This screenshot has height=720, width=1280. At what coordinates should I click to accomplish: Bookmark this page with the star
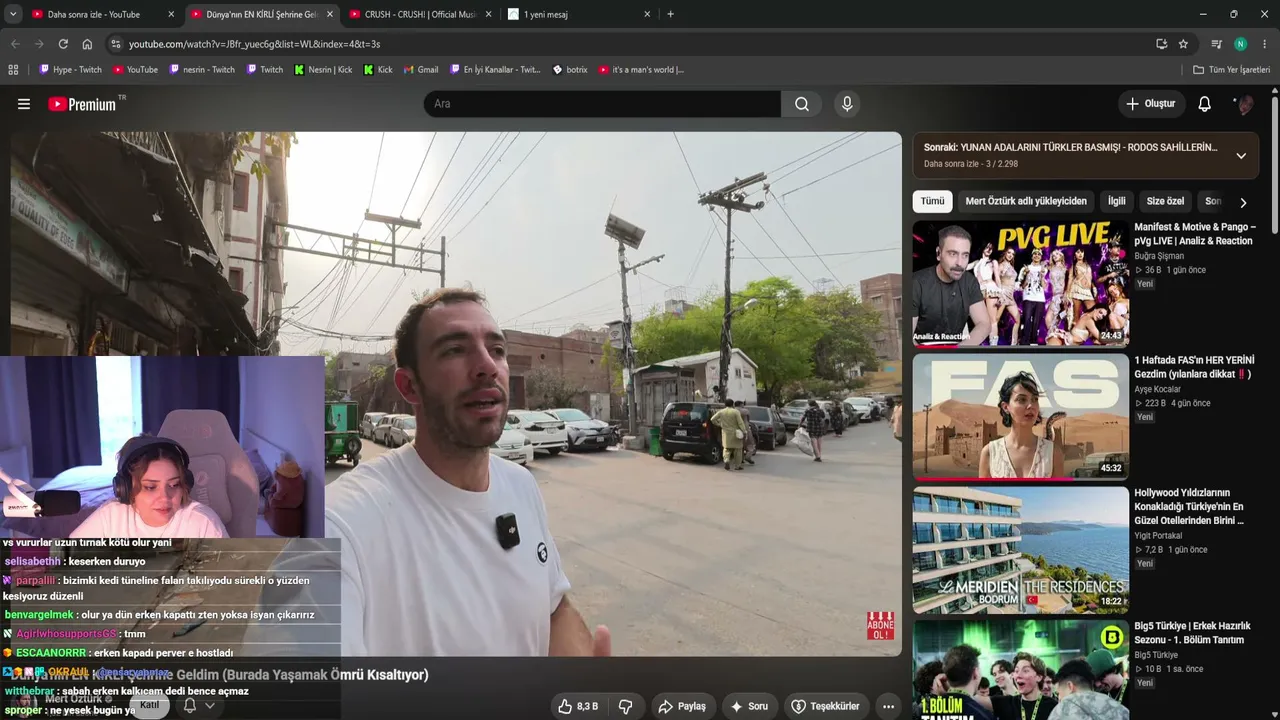pyautogui.click(x=1183, y=44)
